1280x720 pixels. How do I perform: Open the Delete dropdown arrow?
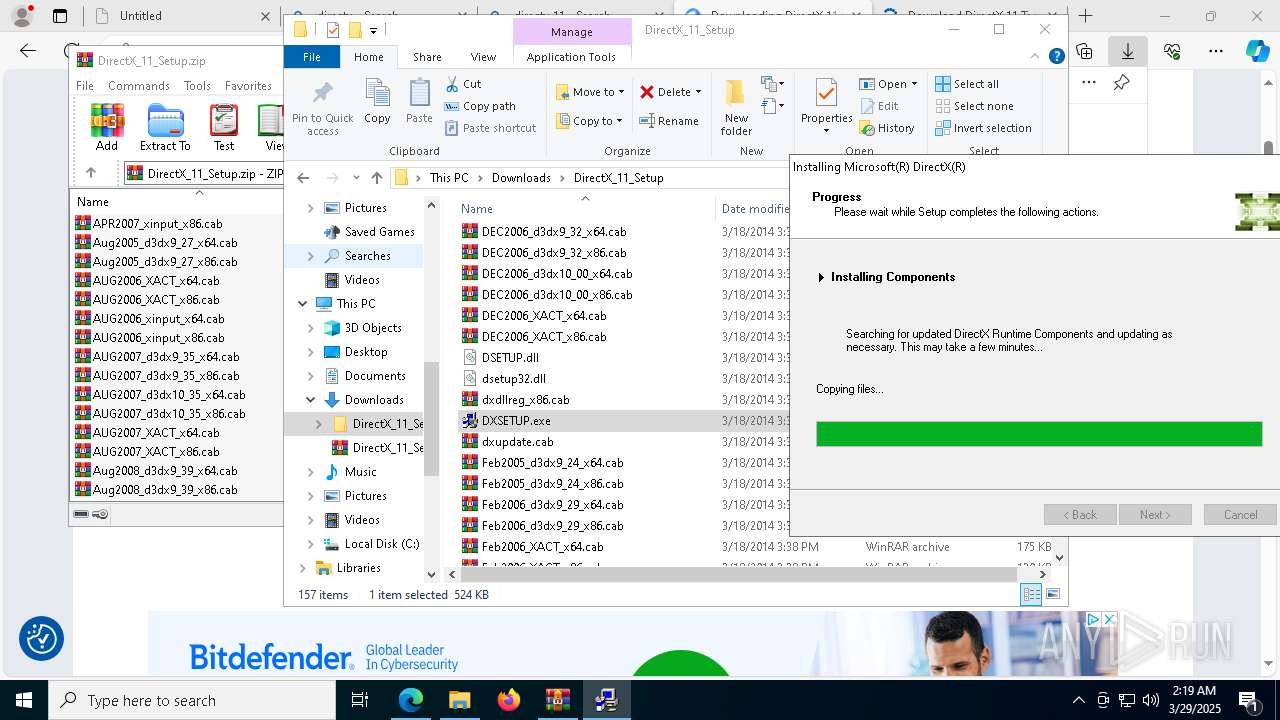click(x=698, y=92)
